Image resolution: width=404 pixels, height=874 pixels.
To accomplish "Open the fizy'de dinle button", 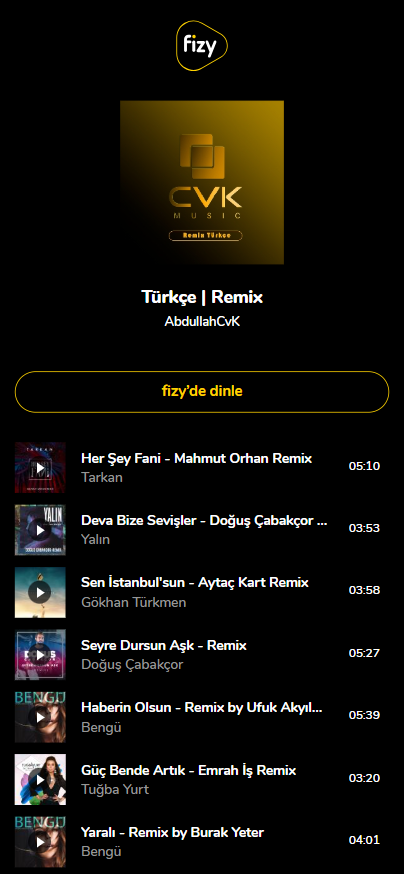I will pyautogui.click(x=202, y=392).
